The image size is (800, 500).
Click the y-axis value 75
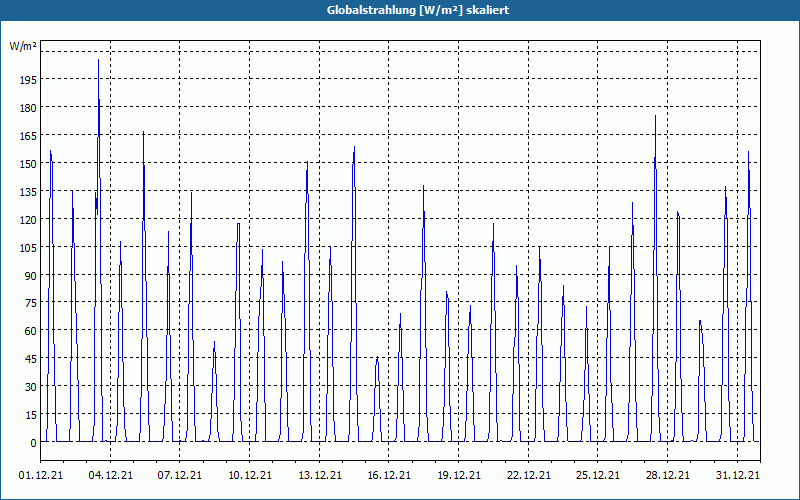pyautogui.click(x=30, y=303)
